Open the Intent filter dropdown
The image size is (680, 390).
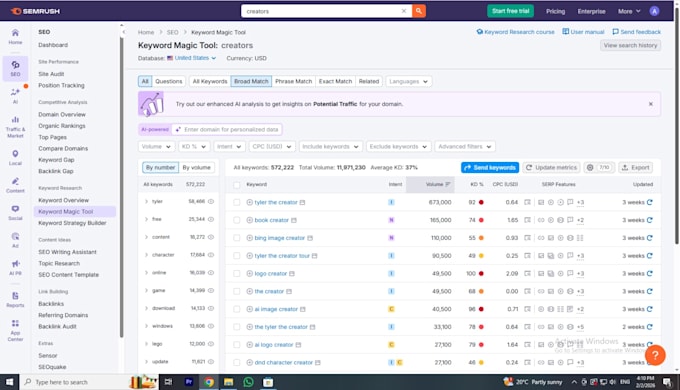click(x=229, y=147)
